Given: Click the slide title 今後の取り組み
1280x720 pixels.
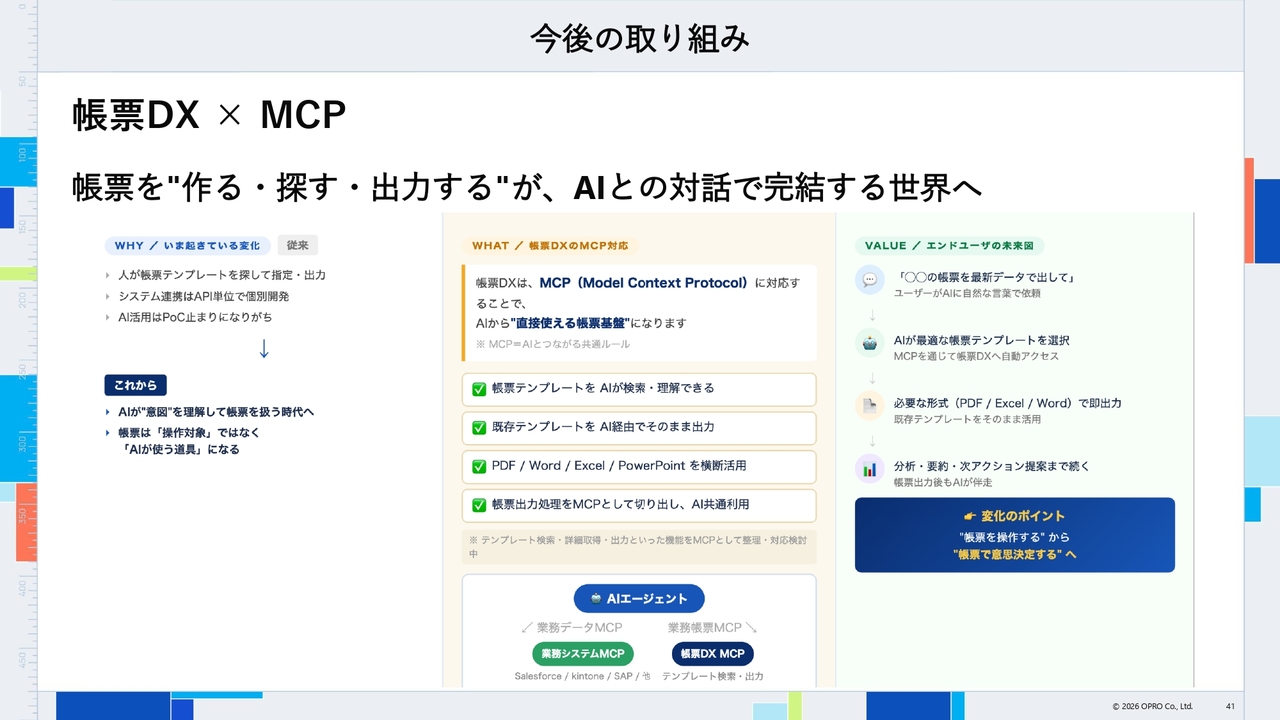Looking at the screenshot, I should click(x=640, y=38).
